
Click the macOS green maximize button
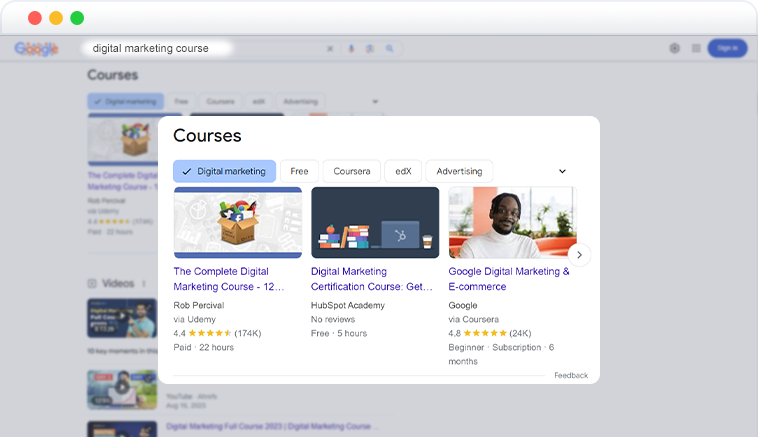(77, 18)
